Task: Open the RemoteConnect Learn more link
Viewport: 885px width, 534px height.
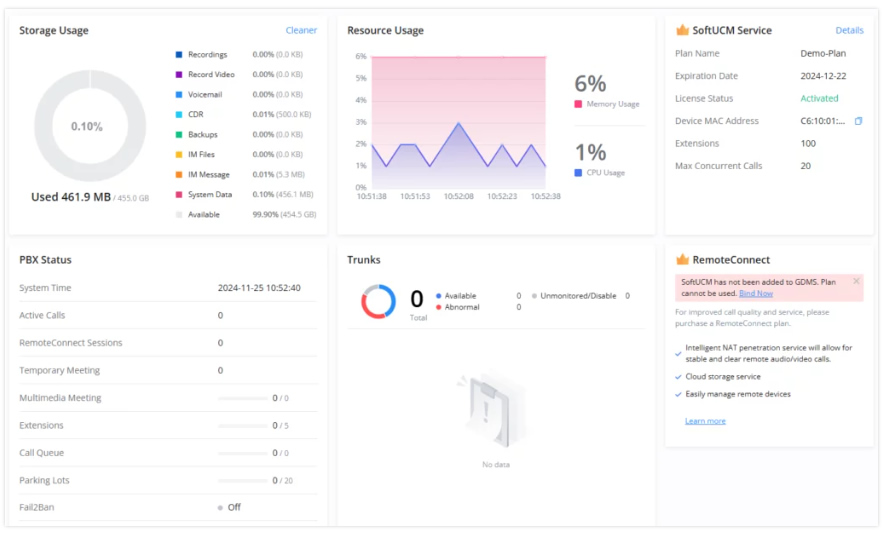Action: pos(705,421)
